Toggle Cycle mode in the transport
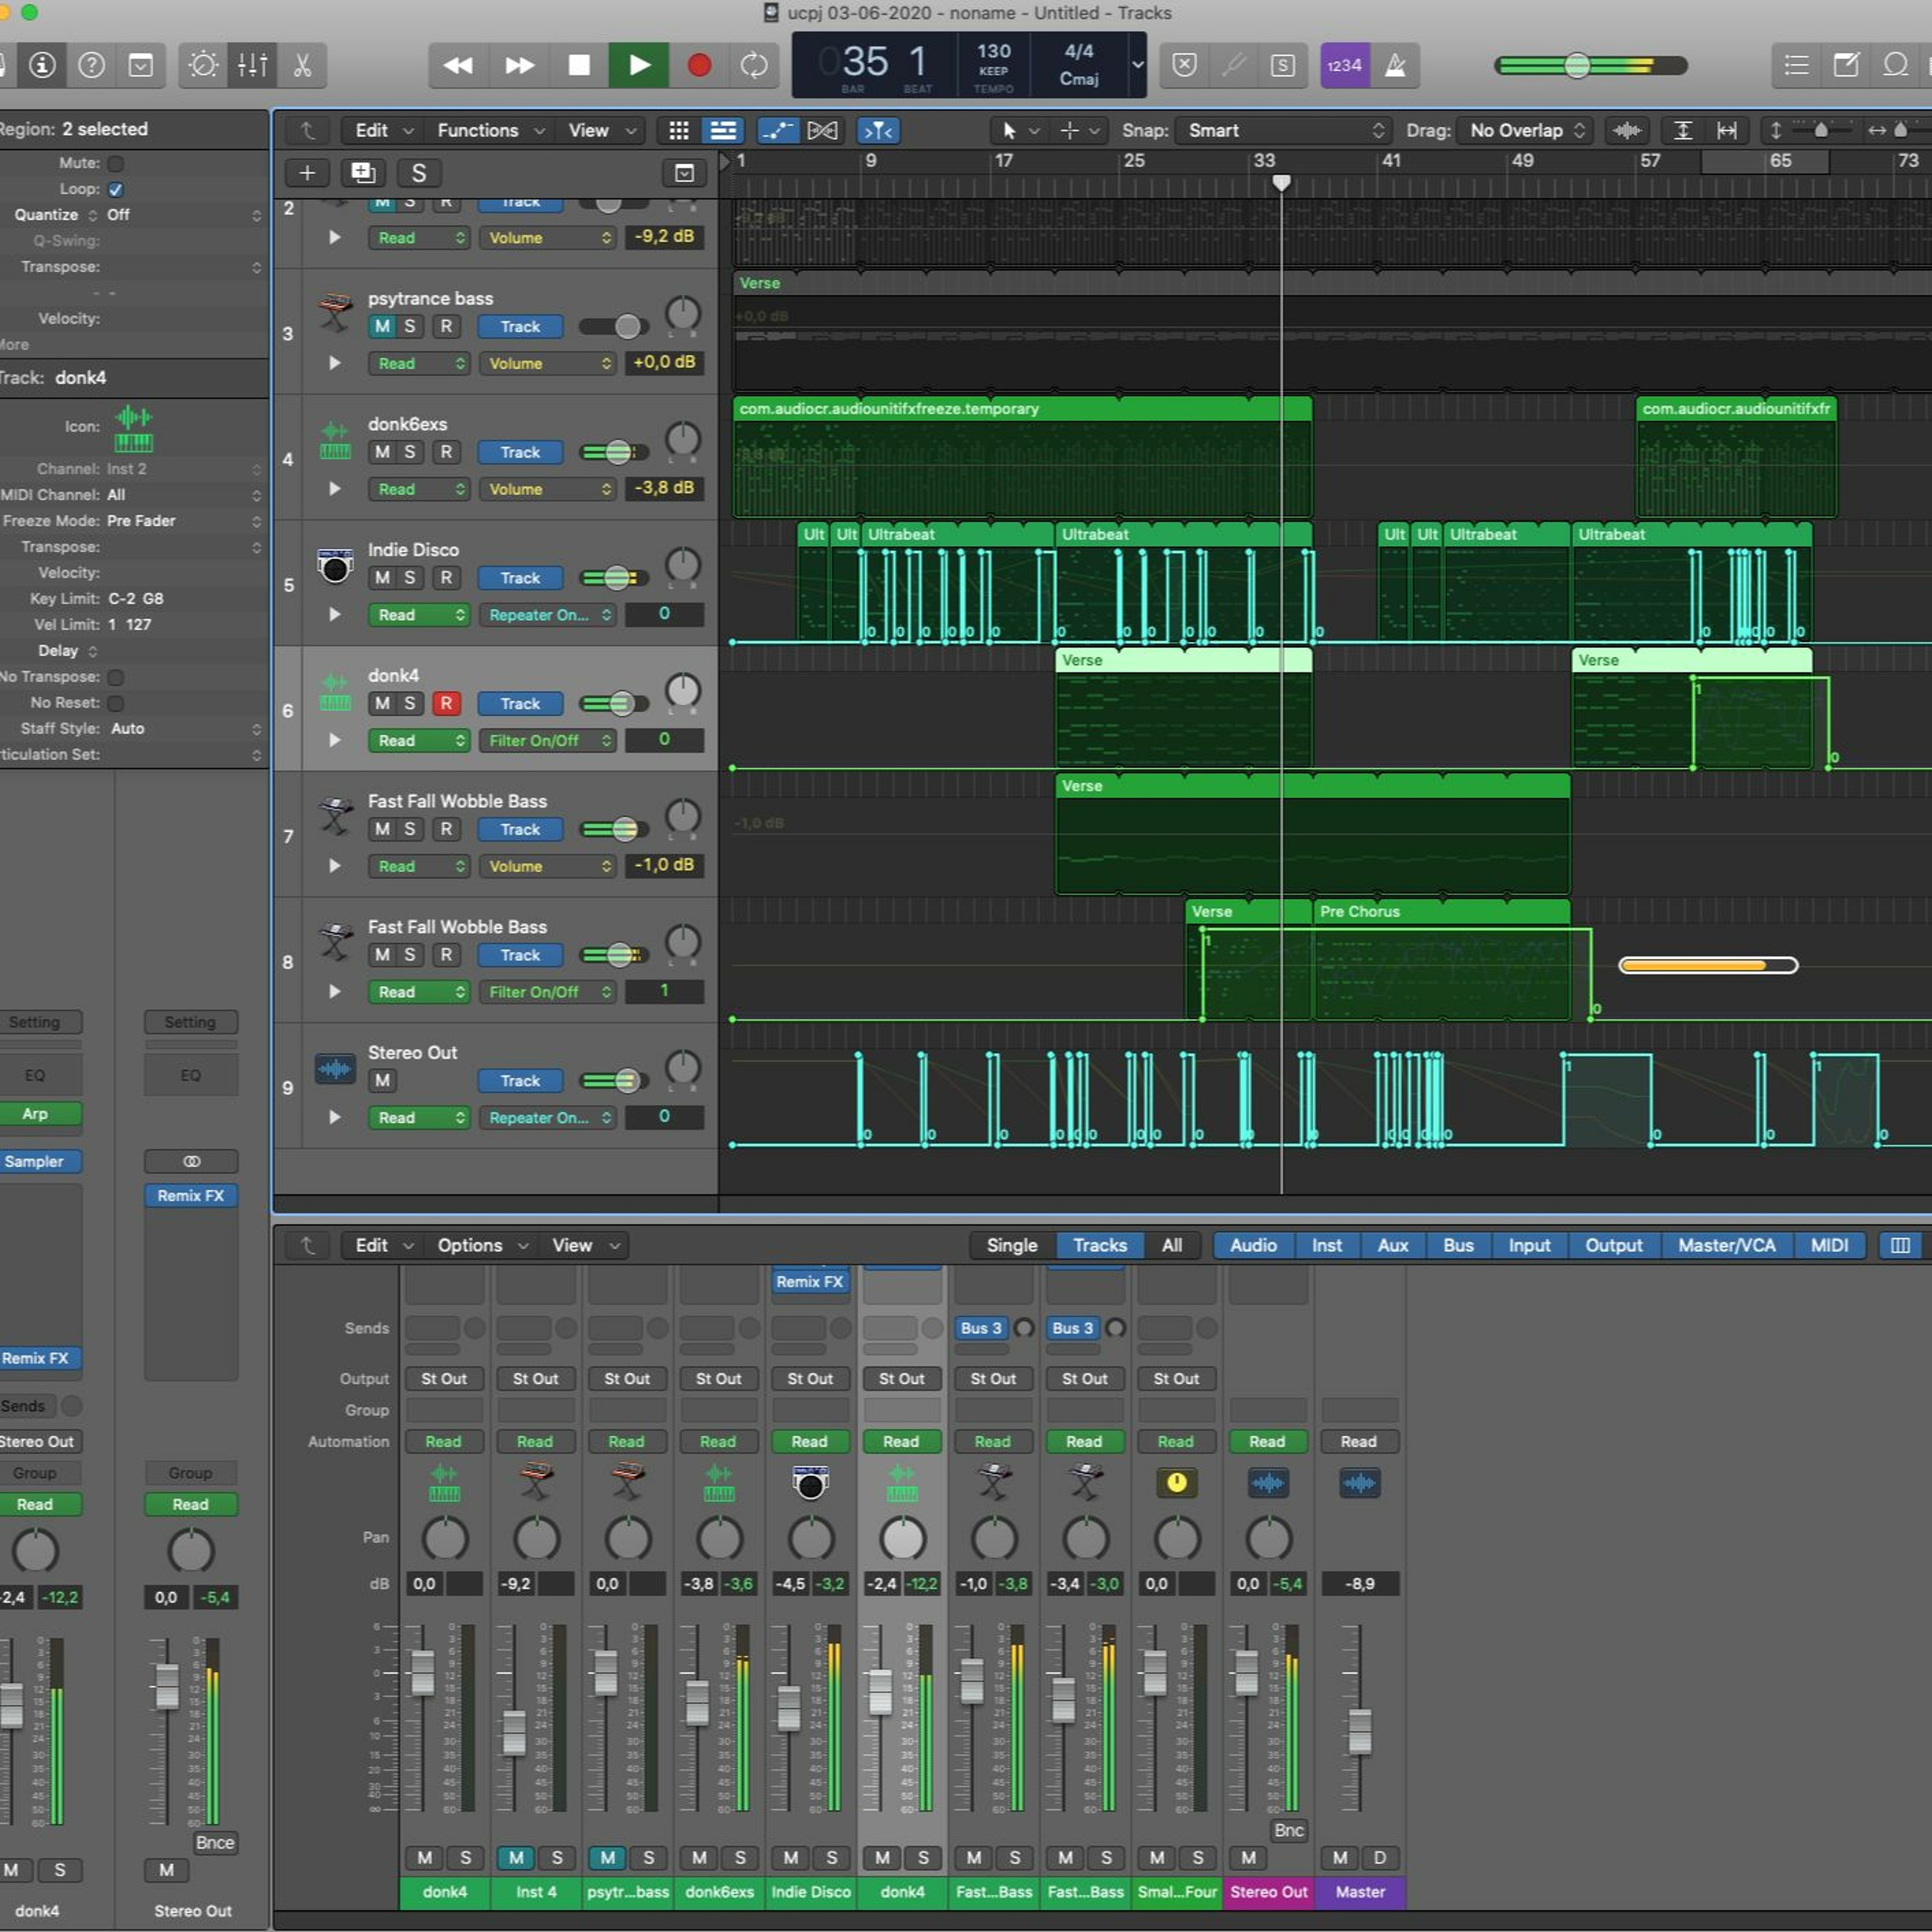This screenshot has height=1932, width=1932. (x=754, y=65)
